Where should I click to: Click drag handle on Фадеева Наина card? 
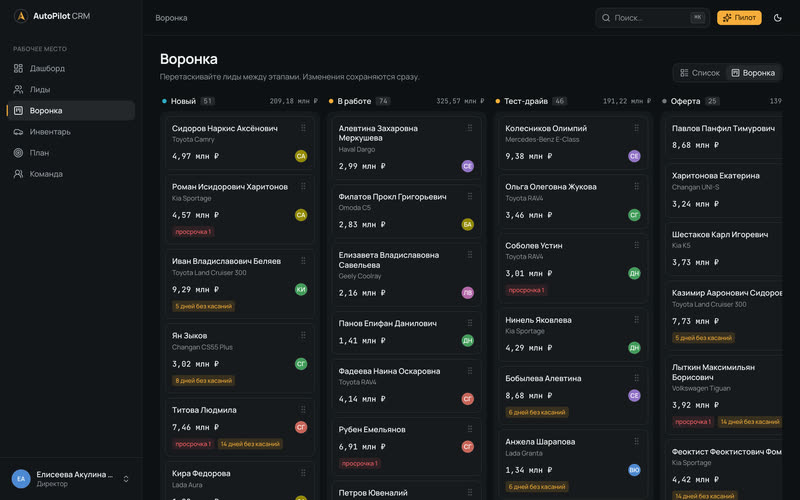tap(470, 371)
